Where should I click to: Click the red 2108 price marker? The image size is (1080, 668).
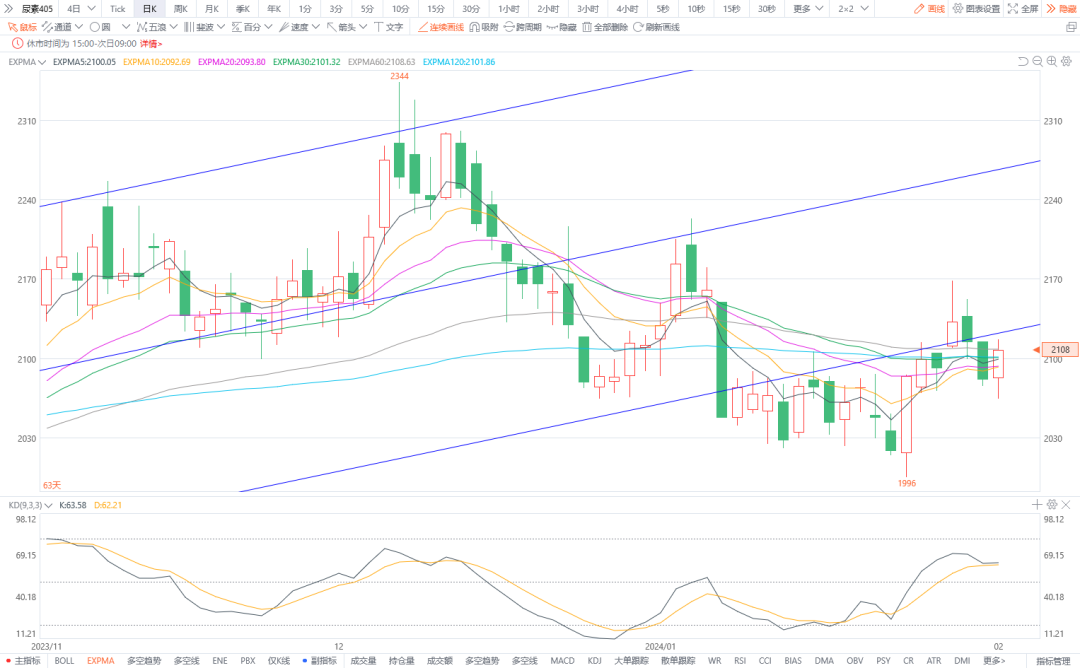point(1059,350)
